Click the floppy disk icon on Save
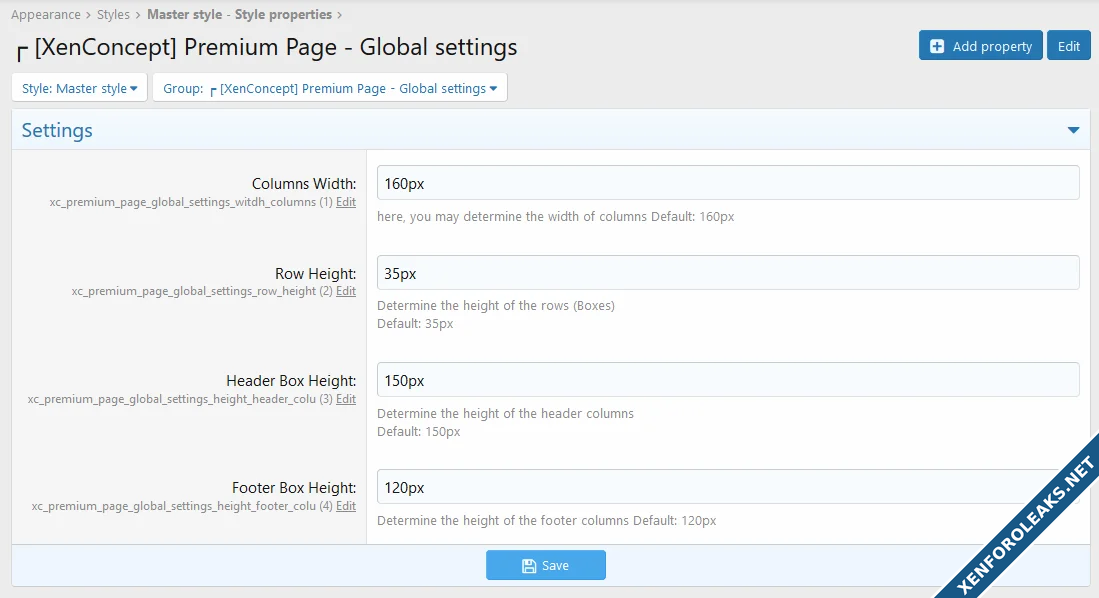 pos(529,566)
